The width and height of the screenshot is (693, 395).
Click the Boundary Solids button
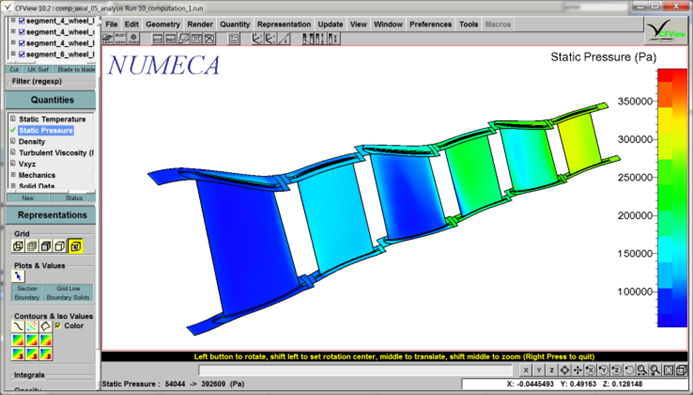click(x=68, y=297)
